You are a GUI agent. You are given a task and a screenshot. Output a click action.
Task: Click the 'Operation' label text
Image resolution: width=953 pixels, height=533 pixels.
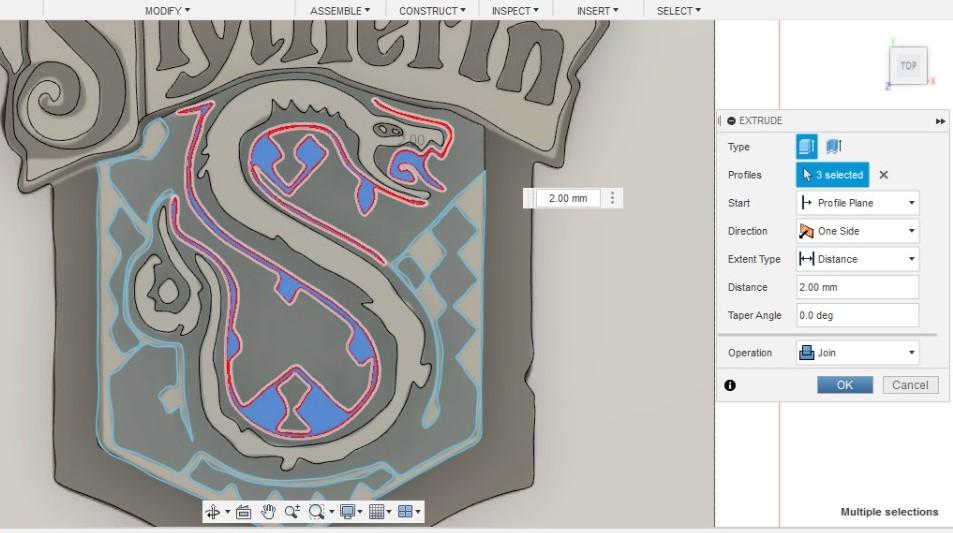click(749, 352)
